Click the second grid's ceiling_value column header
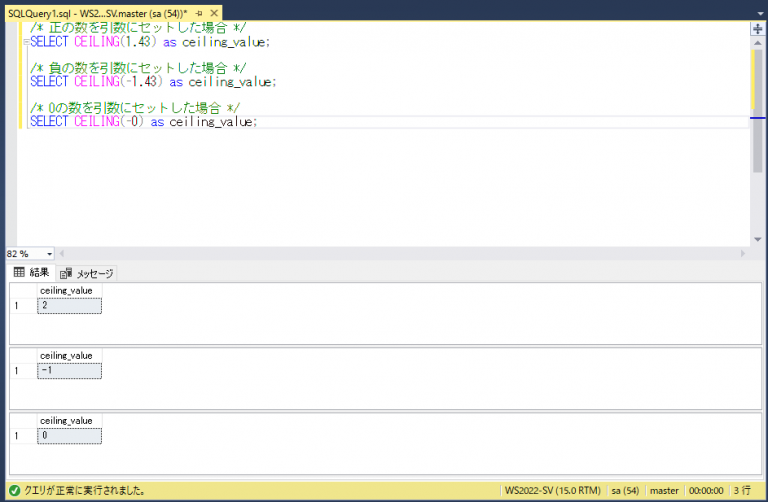 tap(70, 356)
